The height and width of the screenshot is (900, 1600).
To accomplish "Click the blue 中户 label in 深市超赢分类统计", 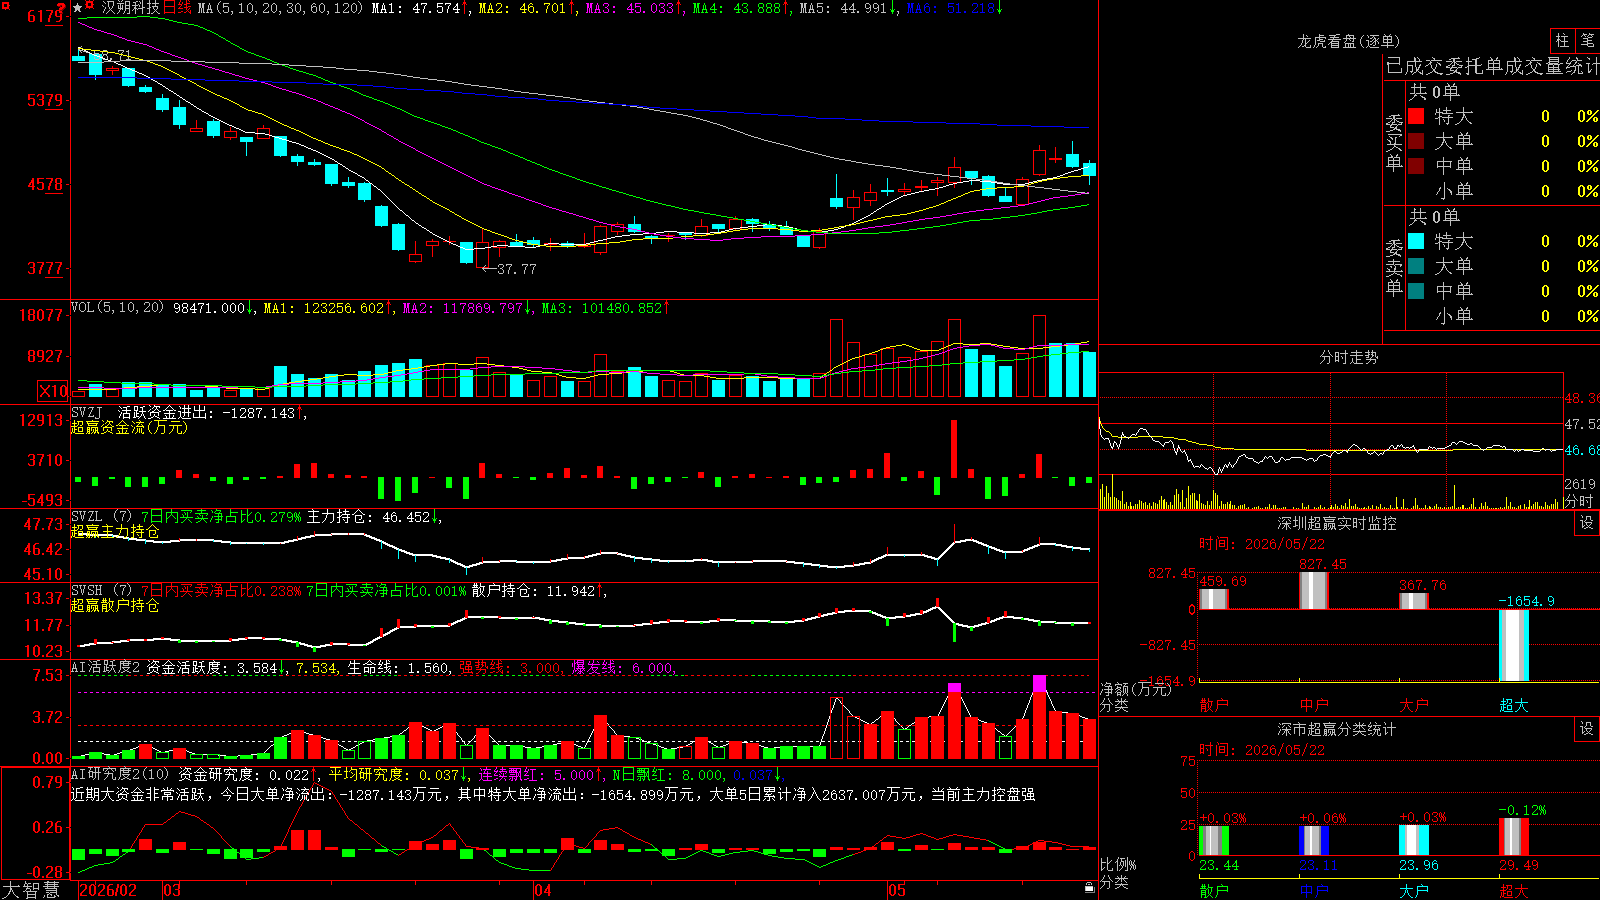I will coord(1314,890).
